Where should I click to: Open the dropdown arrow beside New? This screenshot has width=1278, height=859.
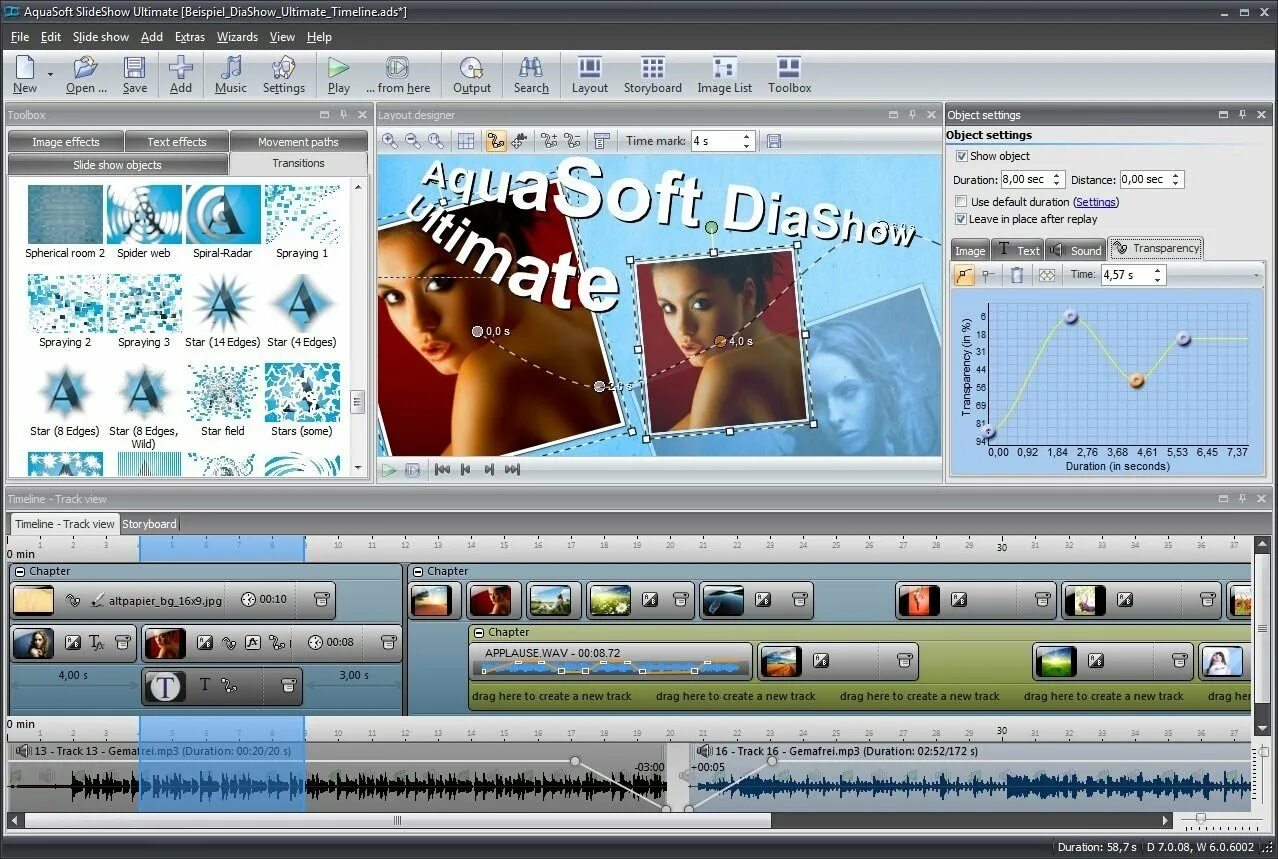[x=50, y=74]
